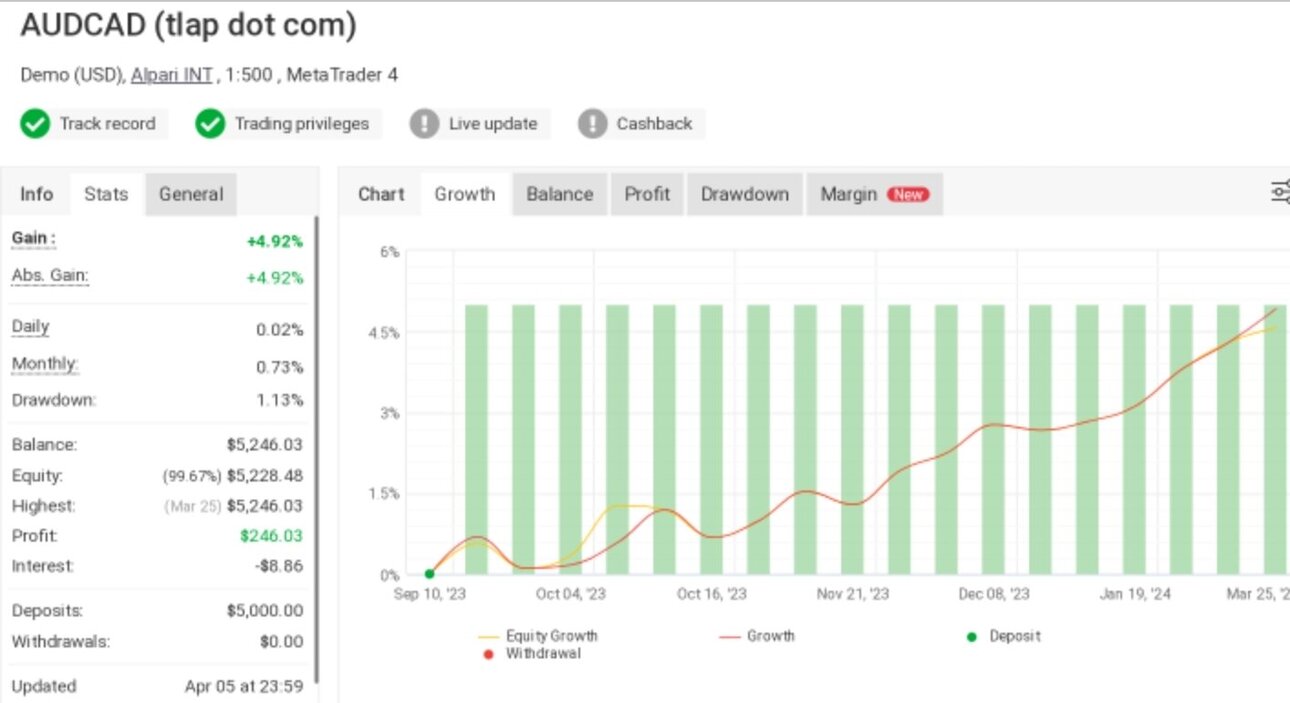Click the Equity value $5,228.48
This screenshot has height=703, width=1290.
(265, 476)
